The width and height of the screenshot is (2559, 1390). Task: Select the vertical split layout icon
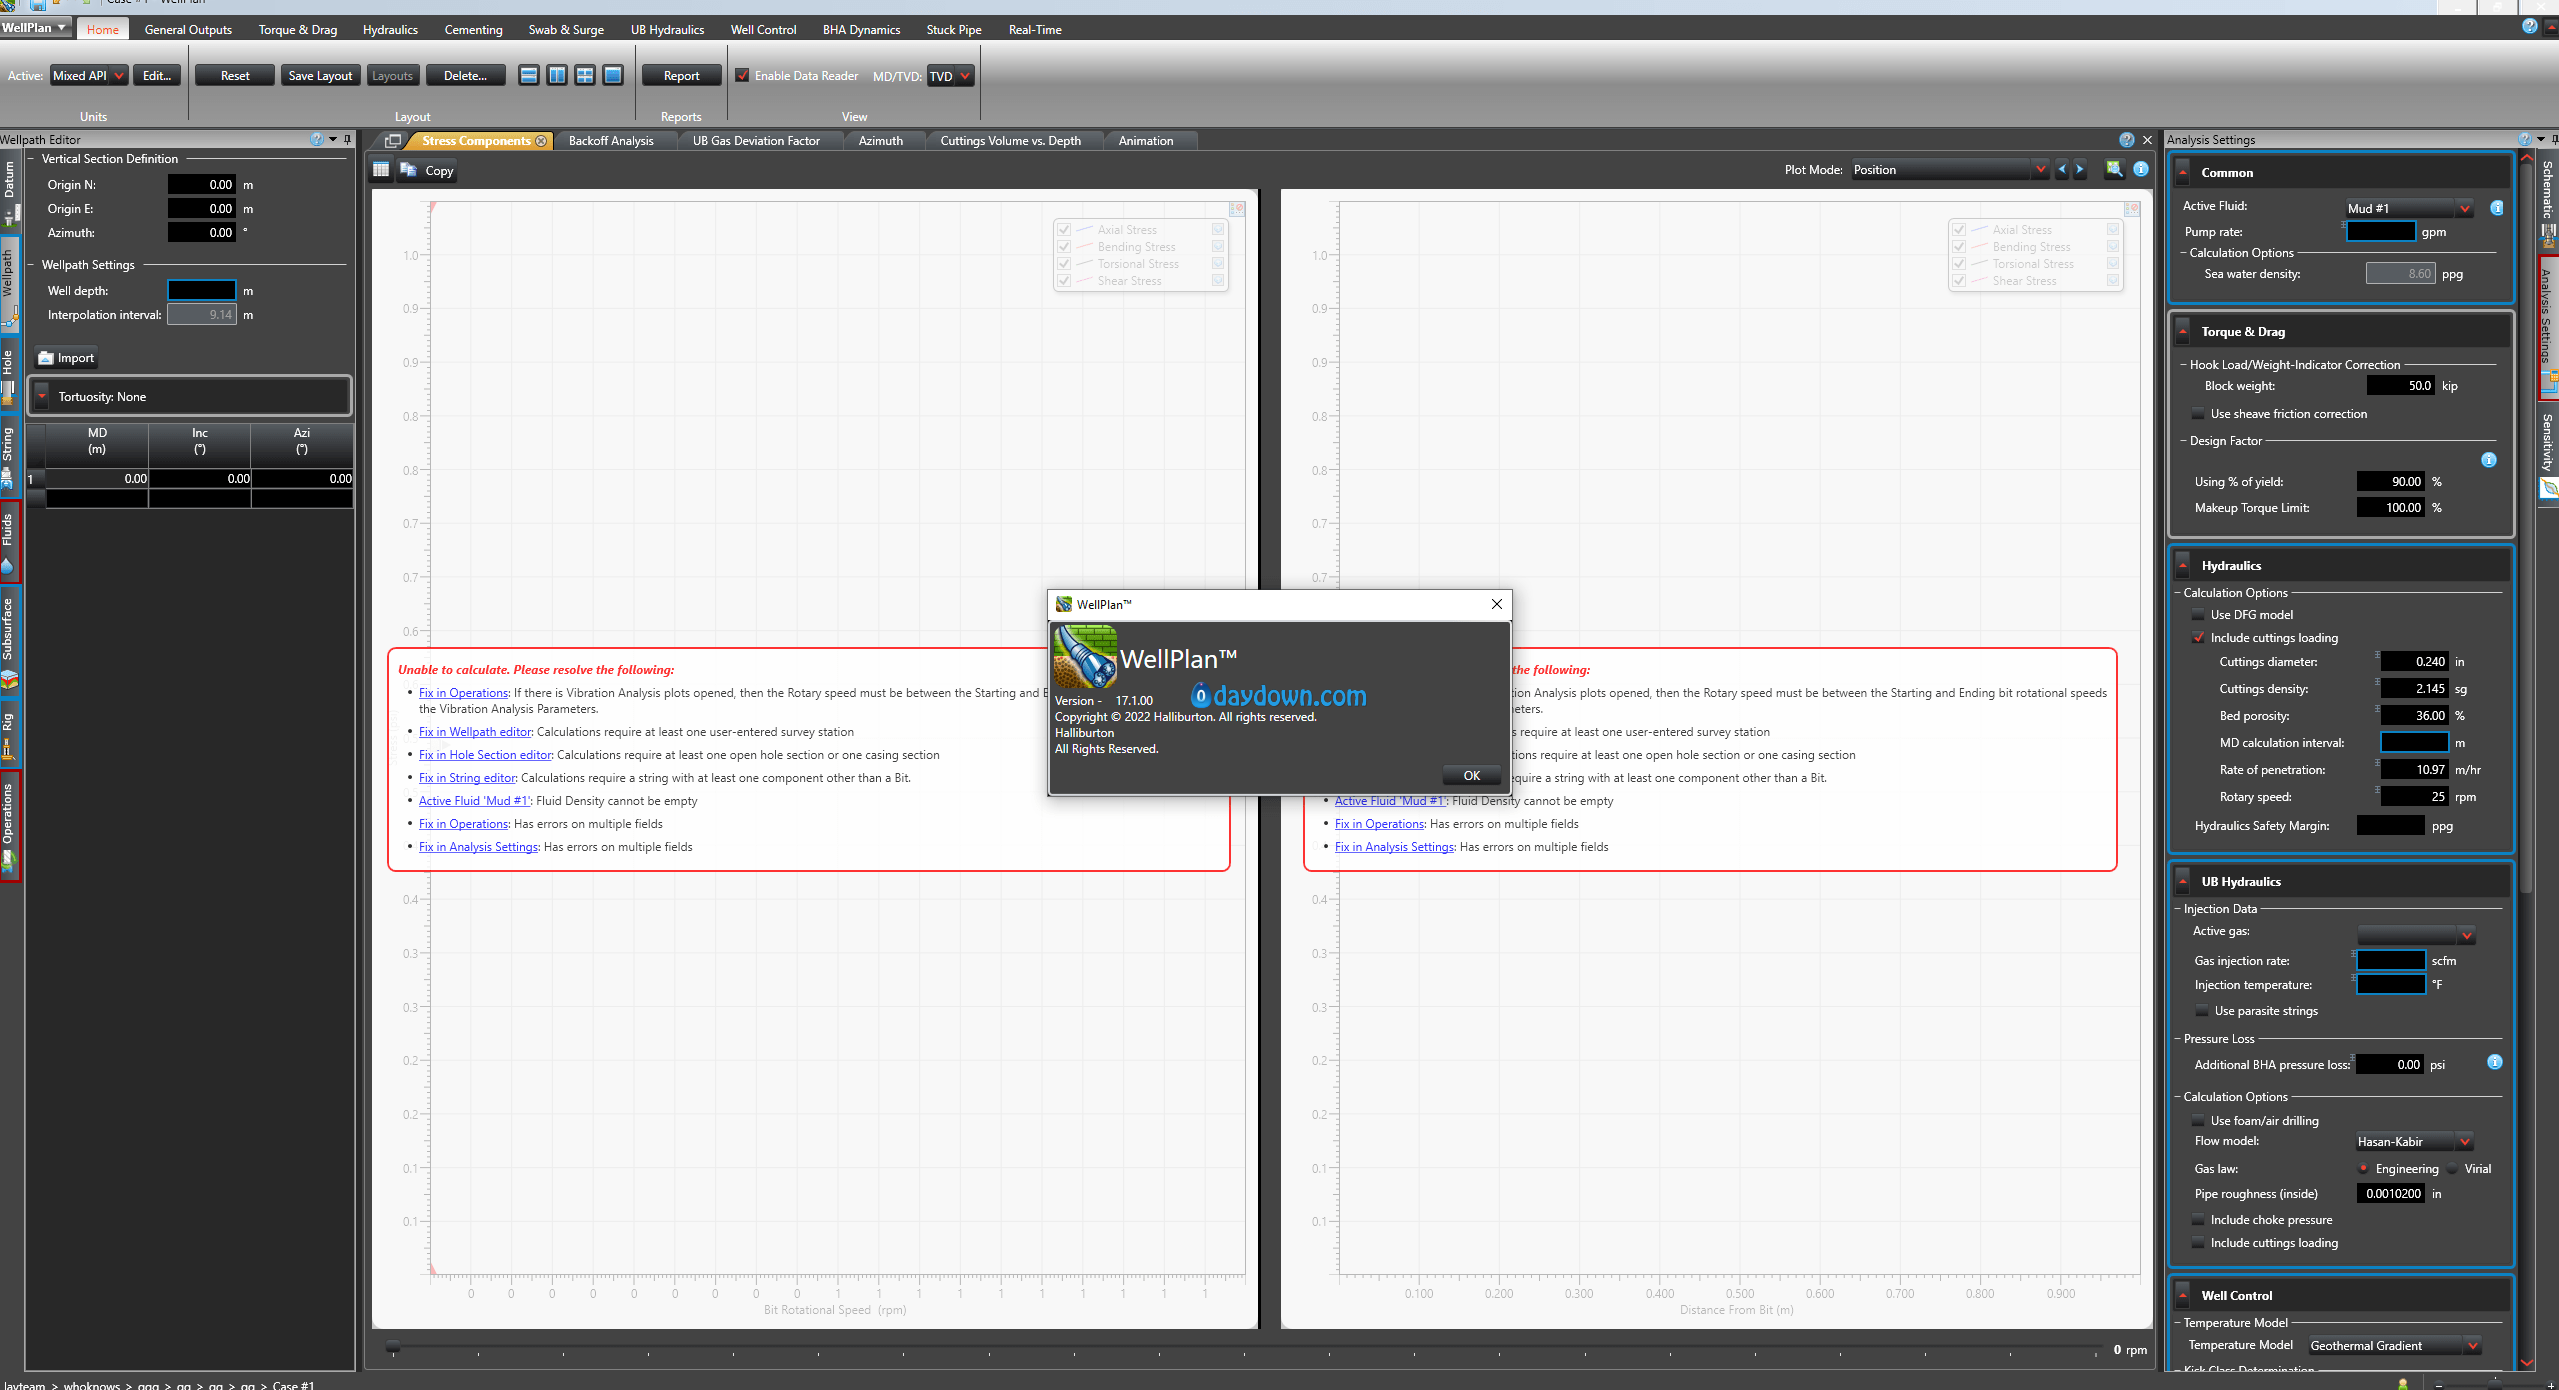click(557, 76)
